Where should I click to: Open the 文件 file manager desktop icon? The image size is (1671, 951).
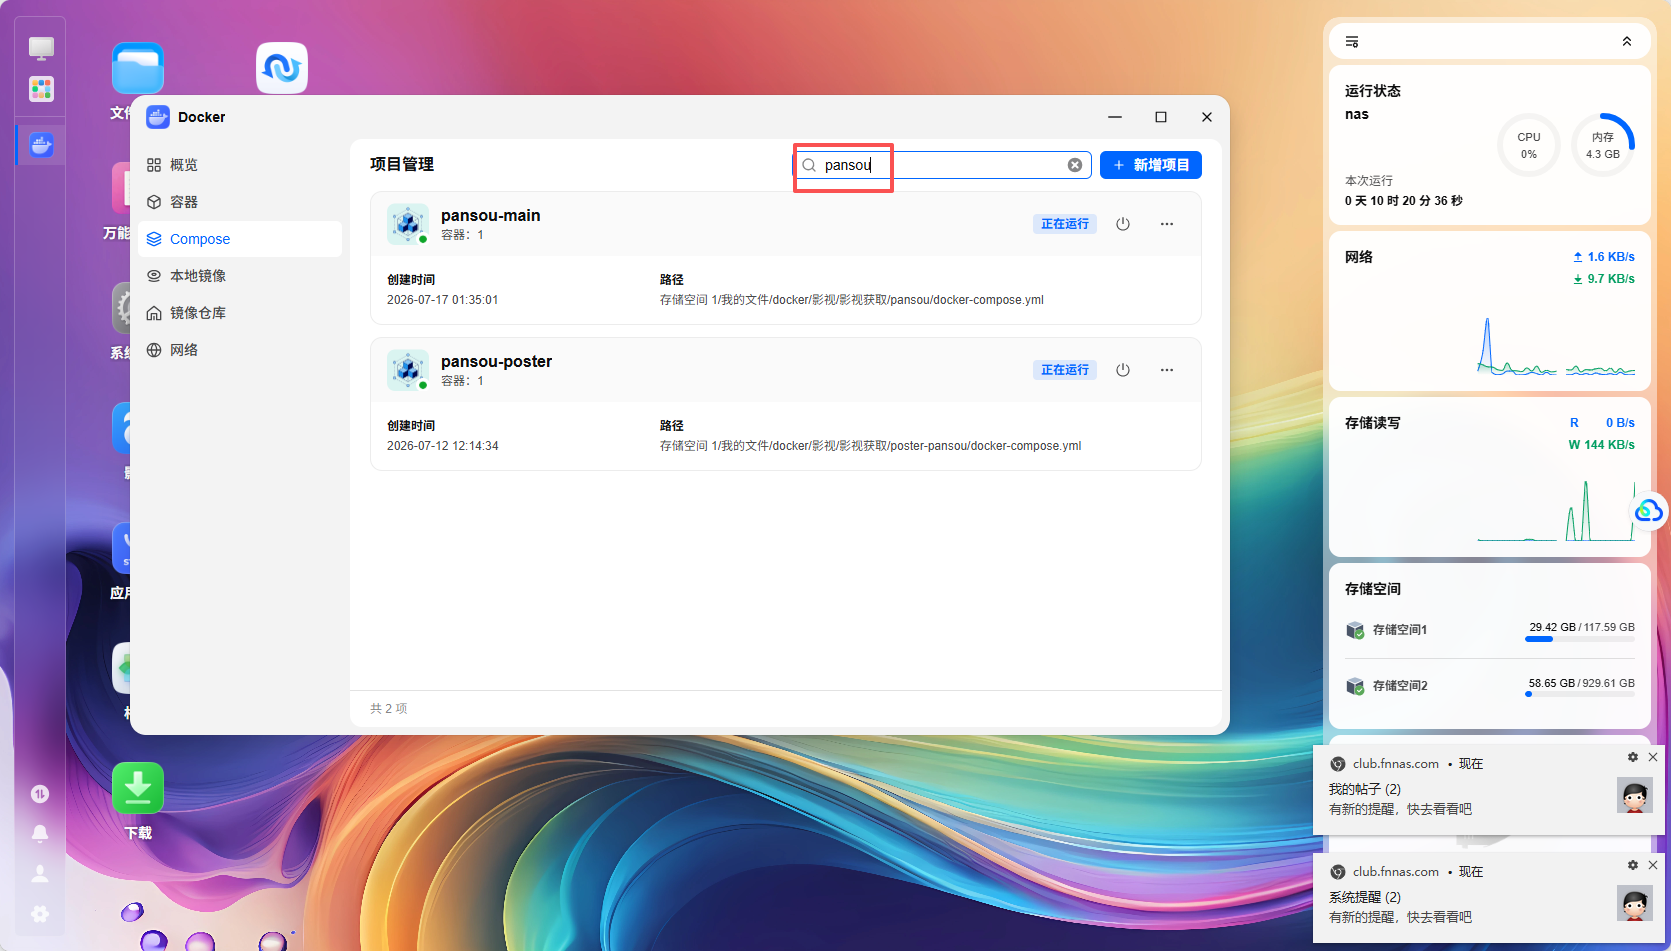coord(138,69)
